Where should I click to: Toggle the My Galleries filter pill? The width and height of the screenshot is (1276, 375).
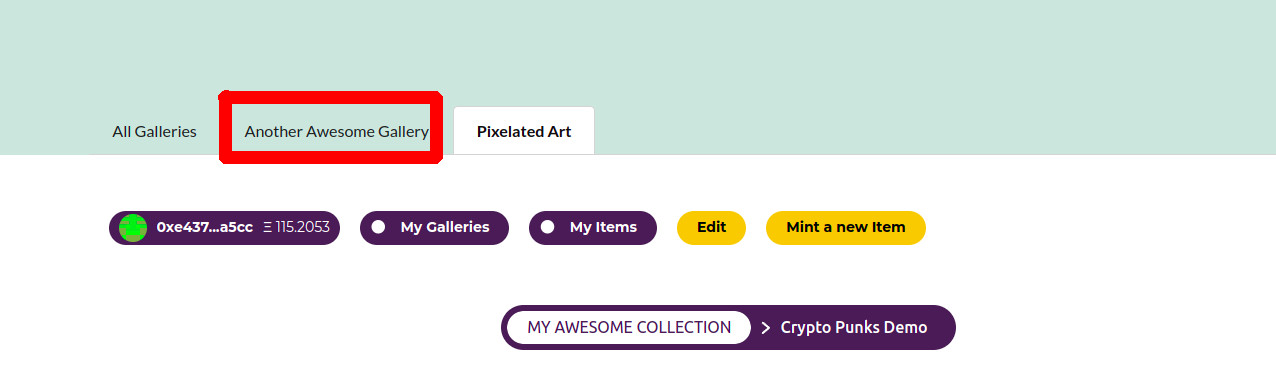(434, 227)
